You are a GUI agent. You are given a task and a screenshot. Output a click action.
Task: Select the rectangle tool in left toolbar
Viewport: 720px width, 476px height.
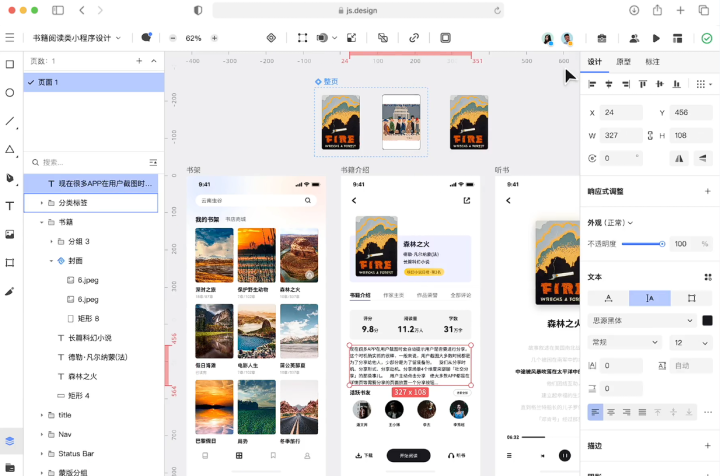[10, 64]
